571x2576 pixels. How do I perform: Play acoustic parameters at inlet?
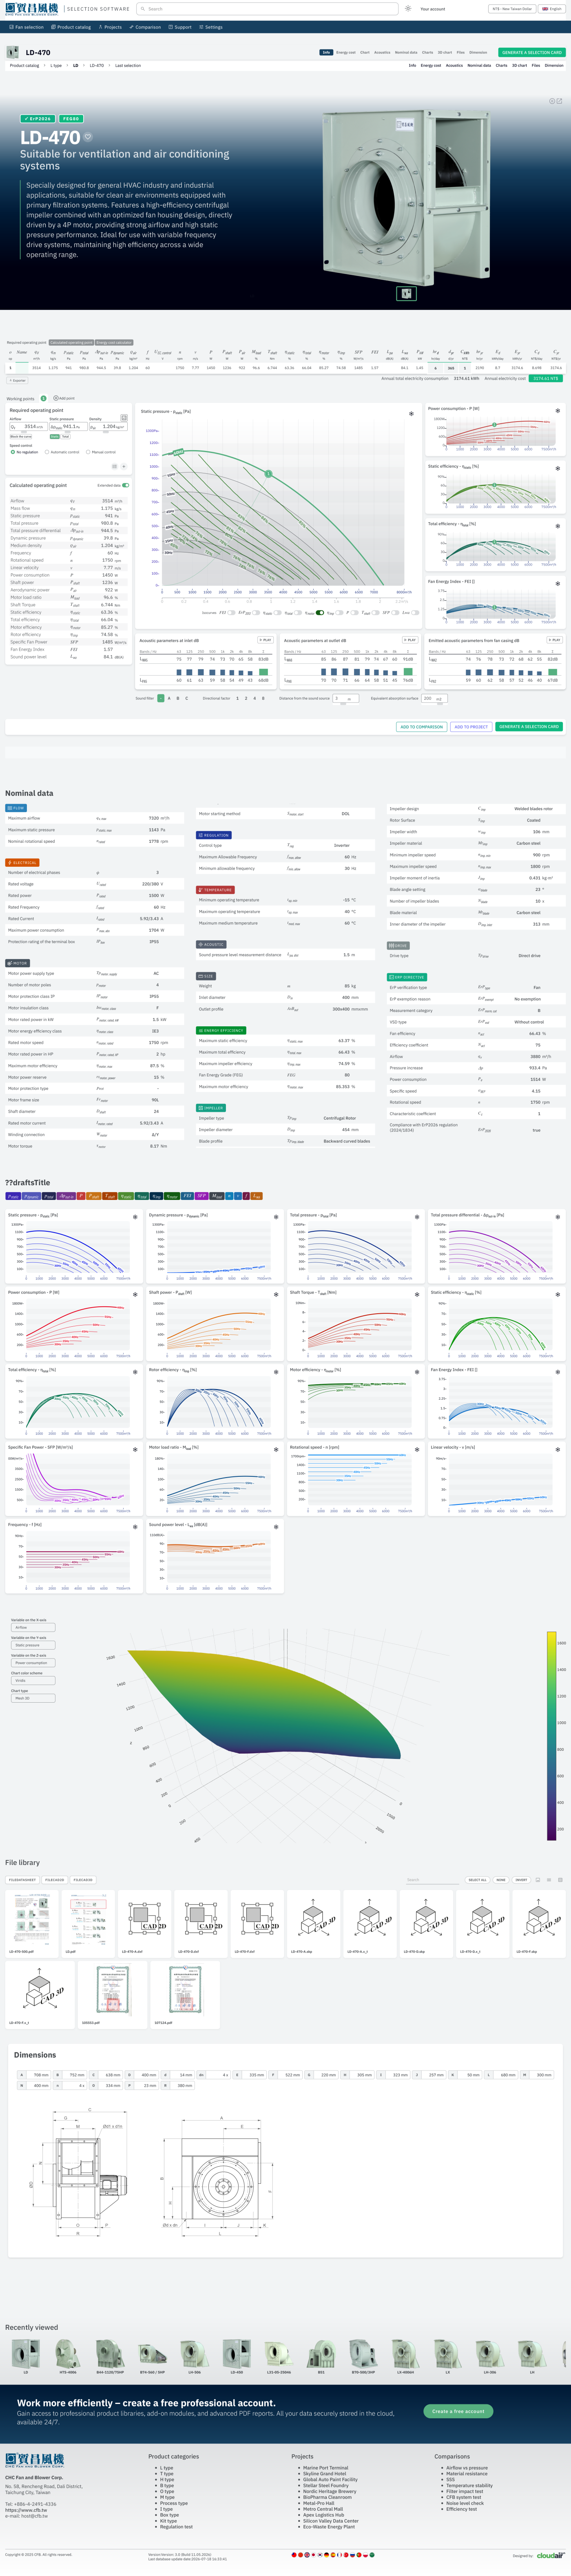click(266, 640)
